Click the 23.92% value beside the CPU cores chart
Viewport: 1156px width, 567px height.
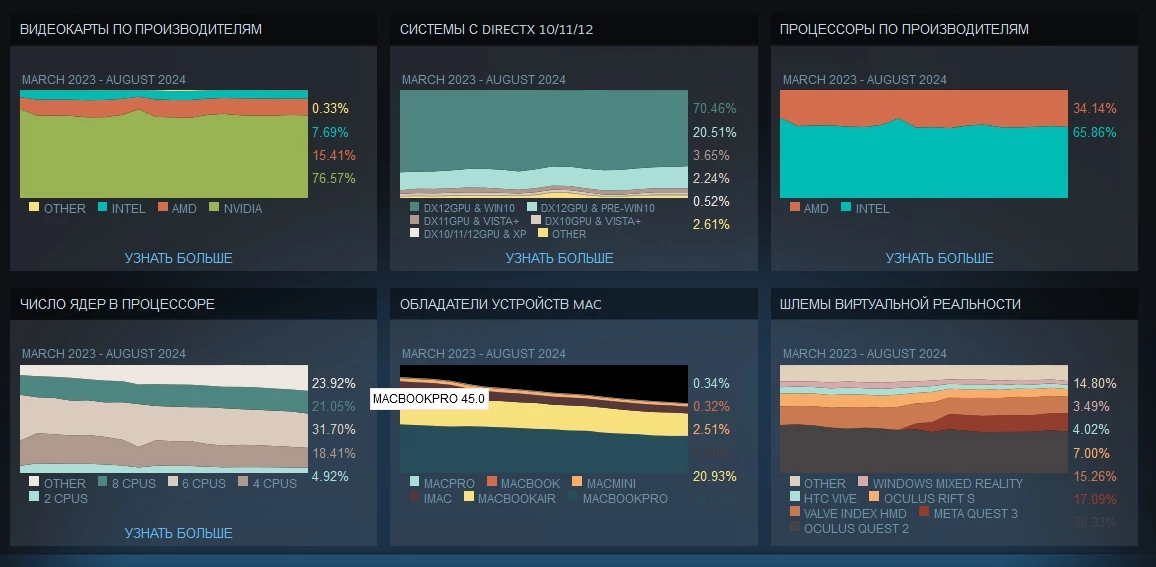click(x=334, y=383)
